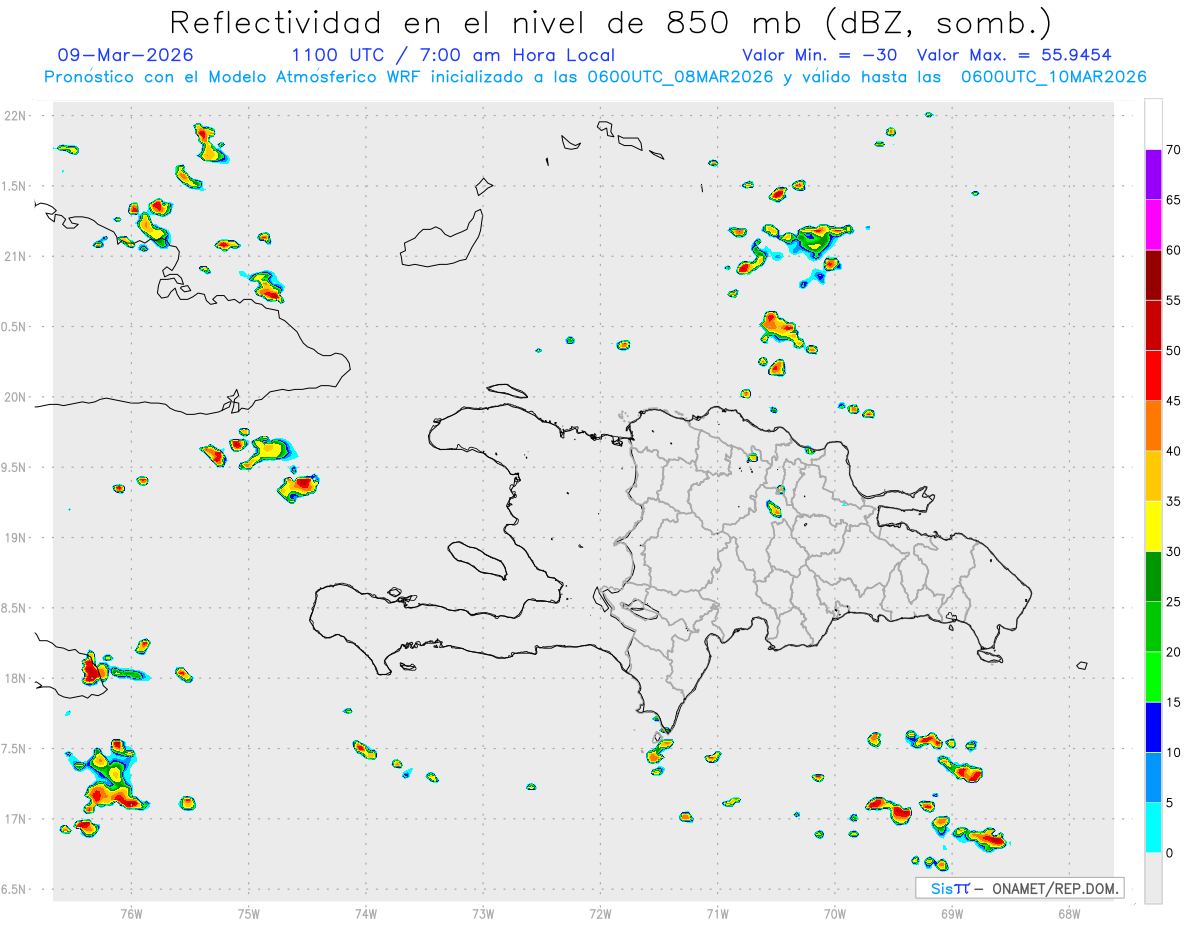Click the "40" color scale label
1200x927 pixels.
(1174, 451)
